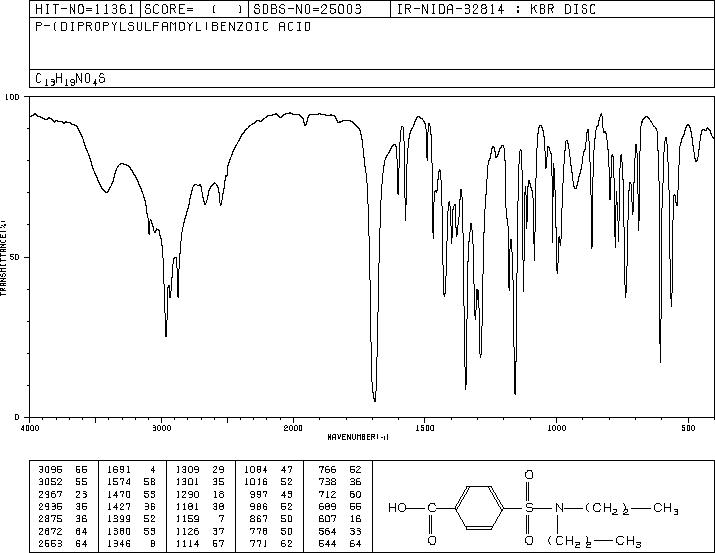
Task: Click the 544 wavenumber in the table
Action: click(x=327, y=543)
